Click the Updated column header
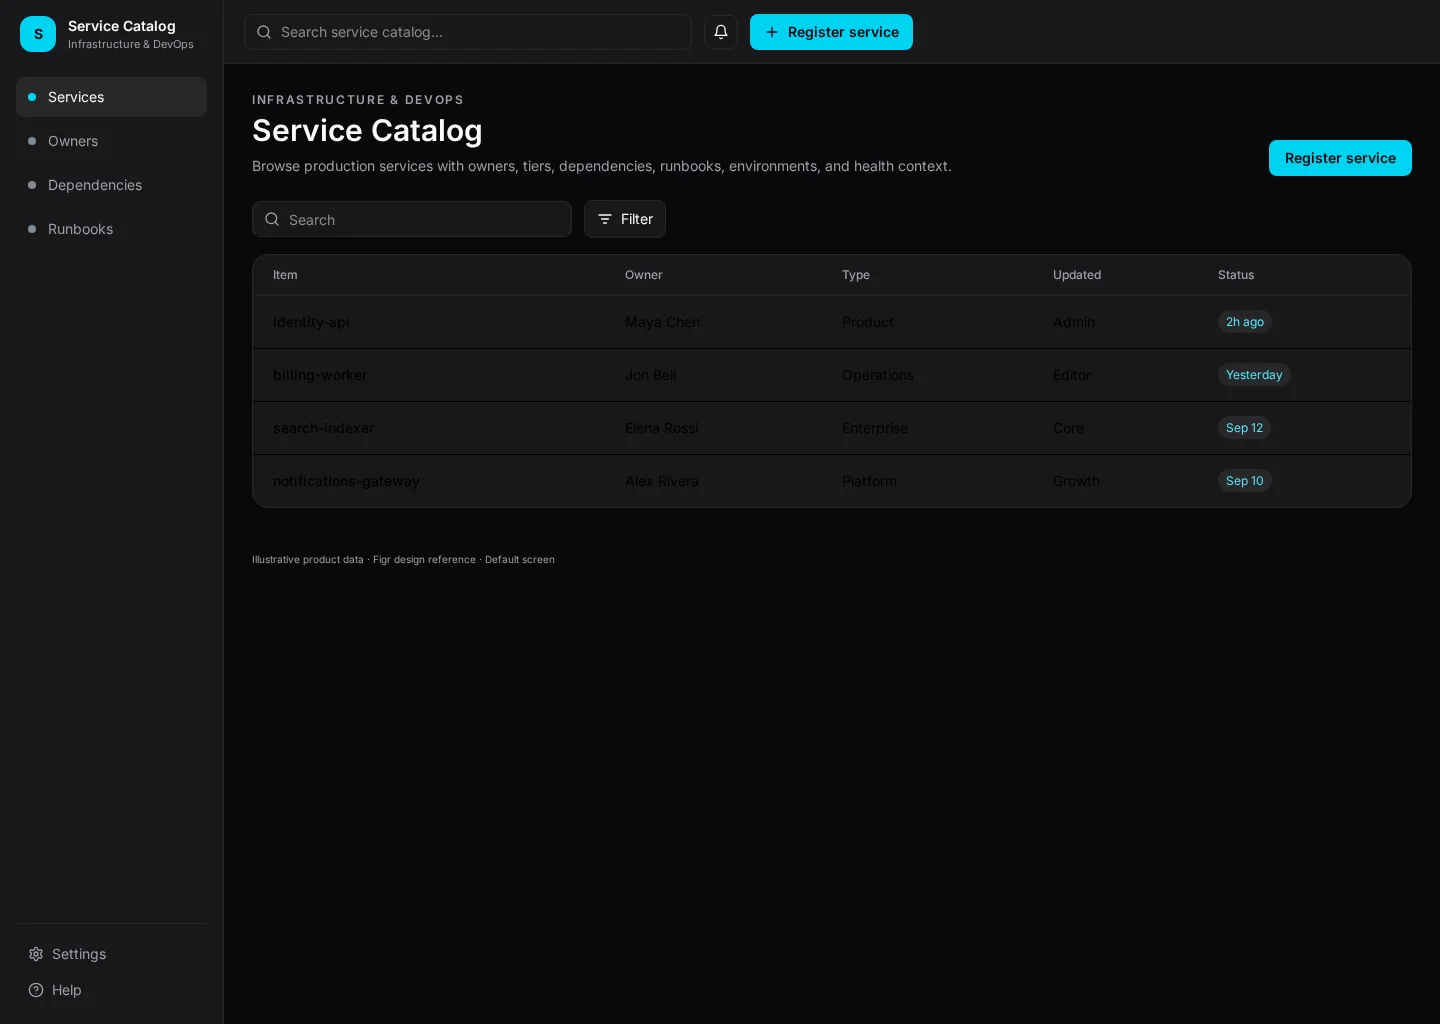The width and height of the screenshot is (1440, 1024). pos(1077,275)
